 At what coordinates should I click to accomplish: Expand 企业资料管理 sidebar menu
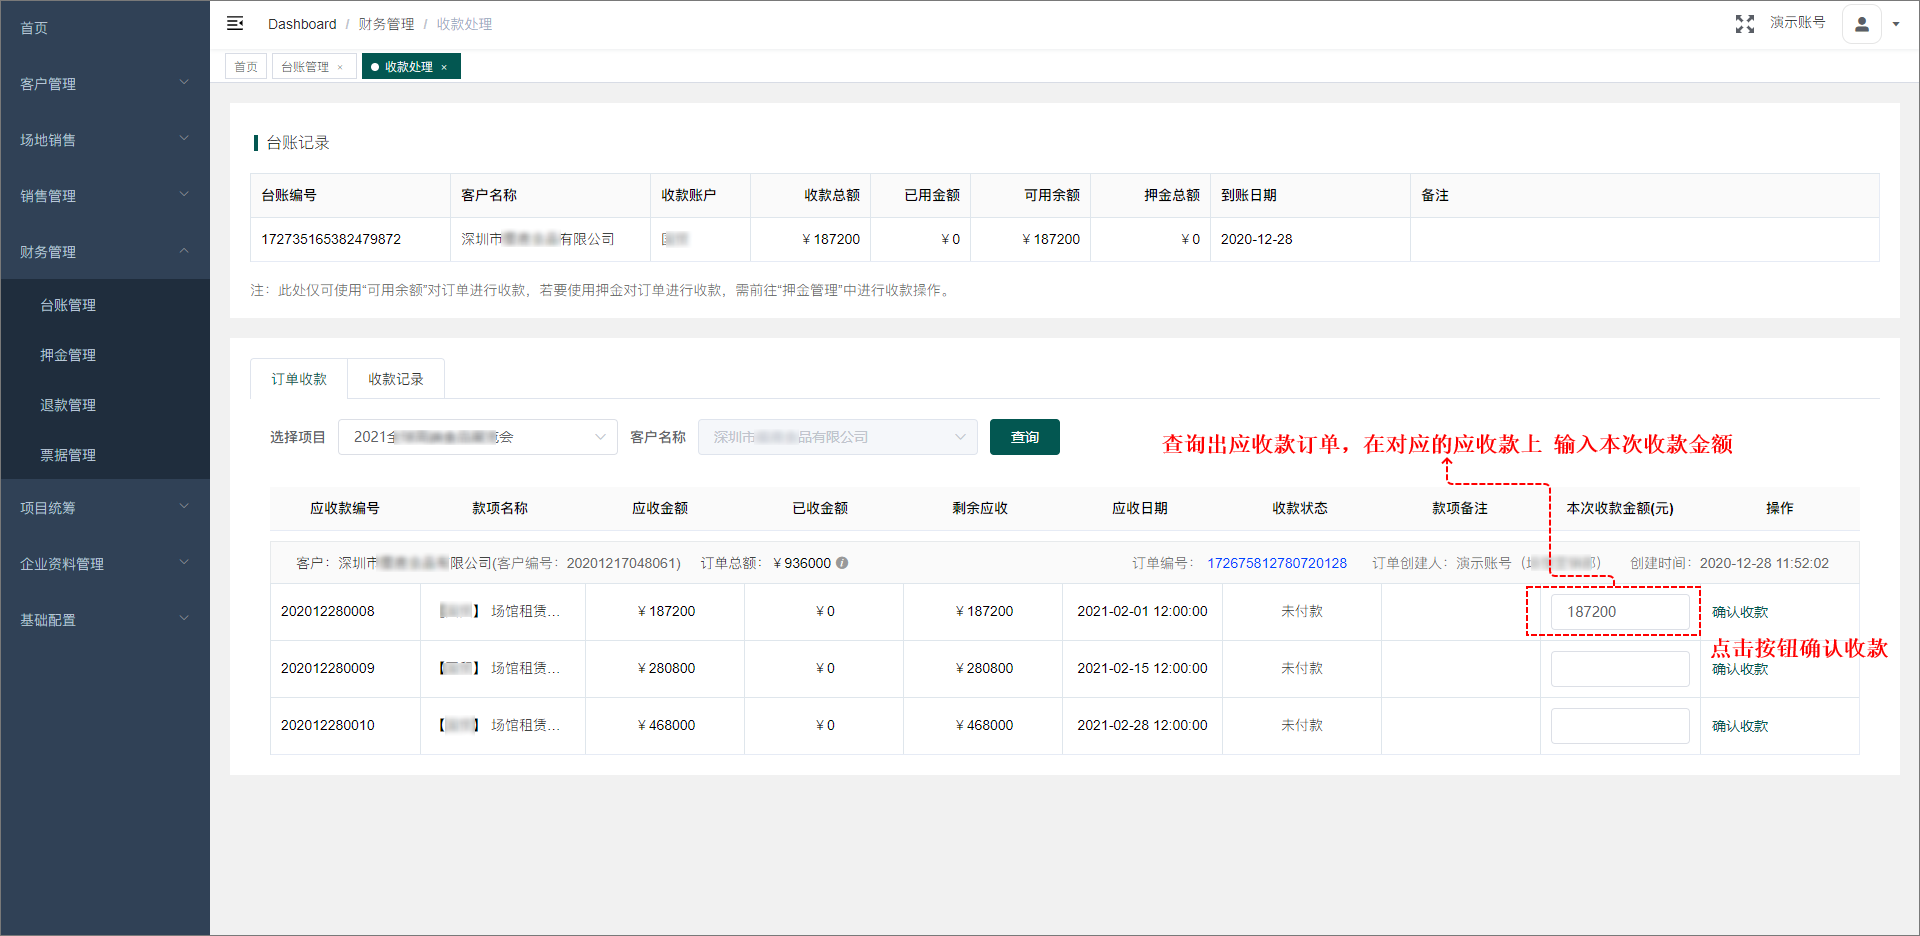point(105,564)
